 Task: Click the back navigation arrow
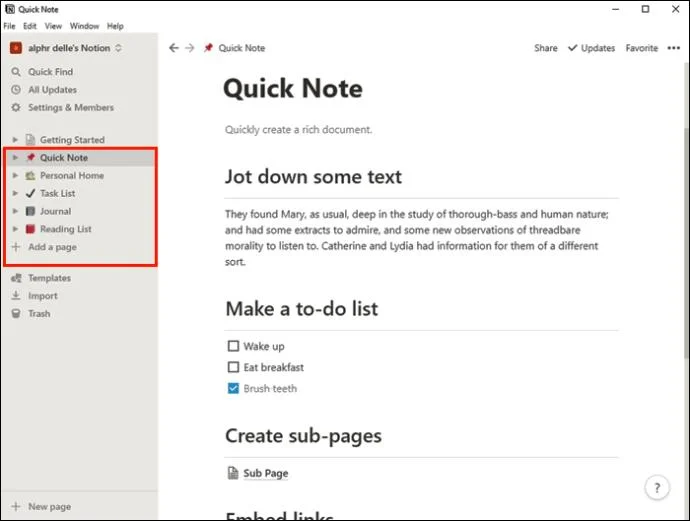tap(174, 48)
